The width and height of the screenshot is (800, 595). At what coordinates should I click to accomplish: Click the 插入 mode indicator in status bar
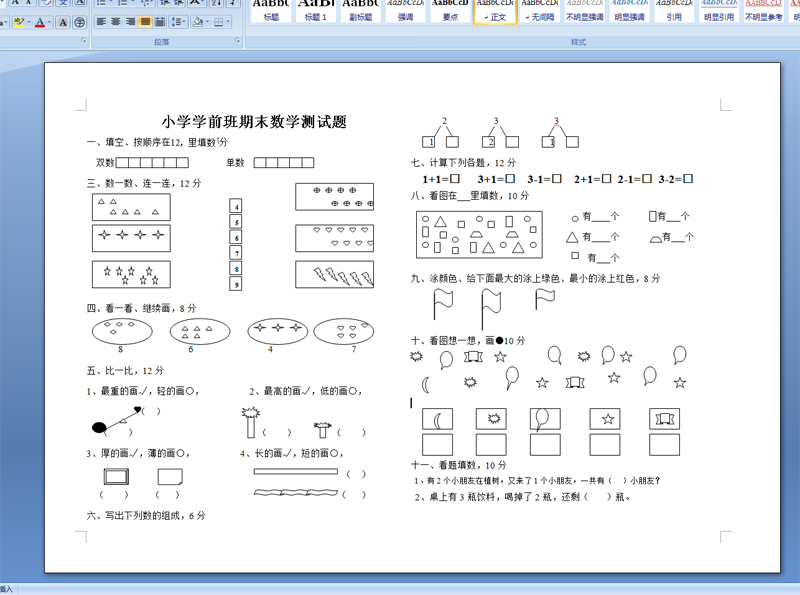6,590
